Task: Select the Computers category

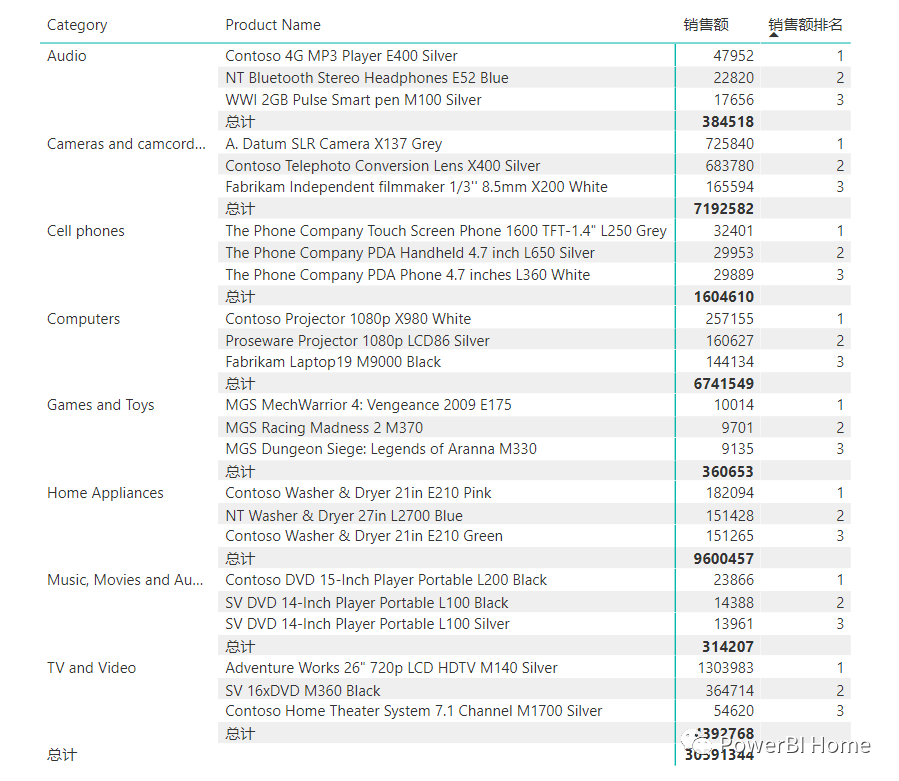Action: pos(84,319)
